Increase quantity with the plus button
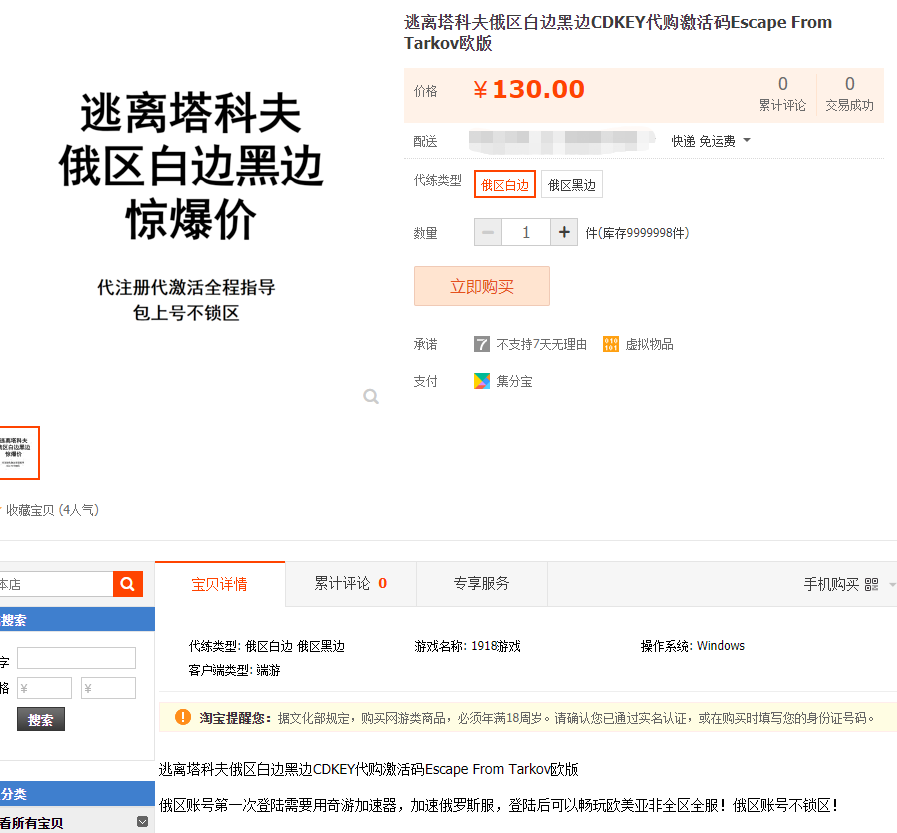Viewport: 897px width, 833px height. (x=564, y=232)
